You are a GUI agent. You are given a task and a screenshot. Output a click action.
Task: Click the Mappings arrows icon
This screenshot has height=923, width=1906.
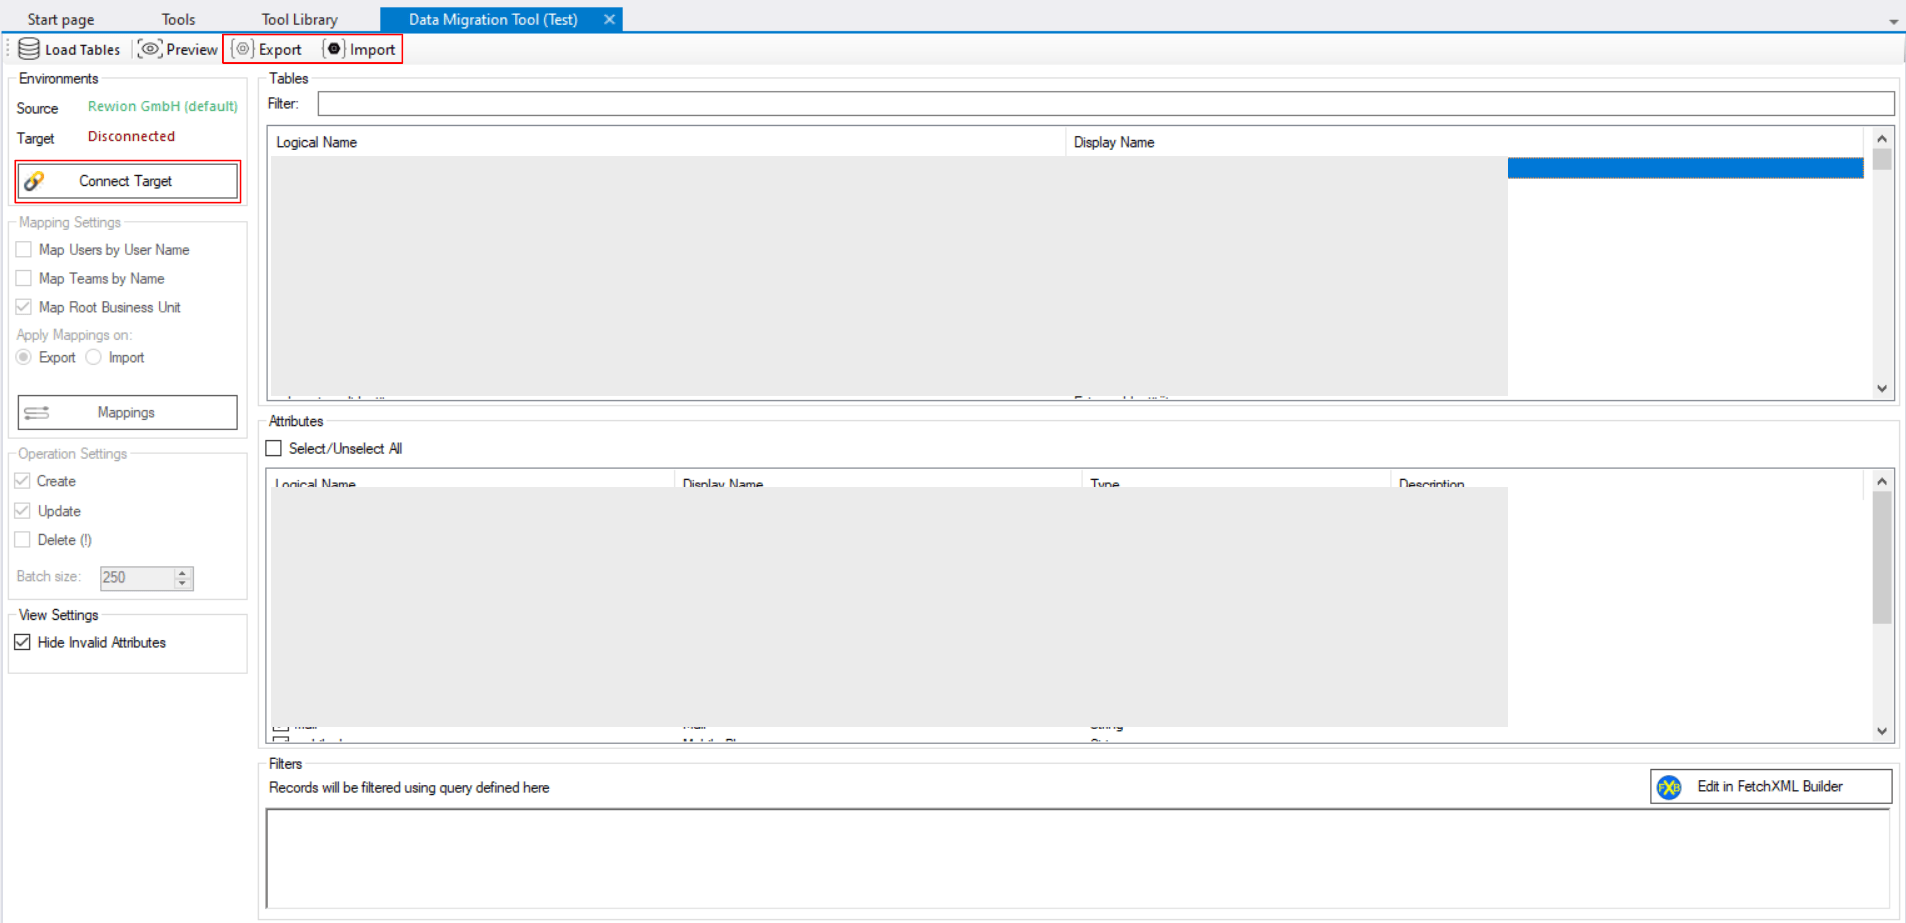[x=37, y=412]
